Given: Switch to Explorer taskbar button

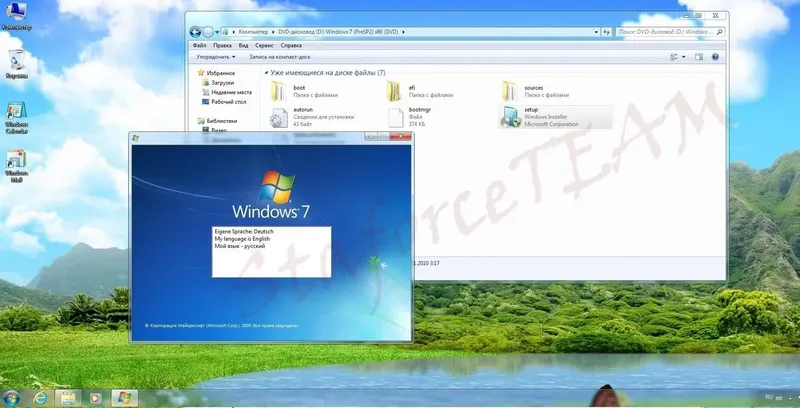Looking at the screenshot, I should point(67,398).
